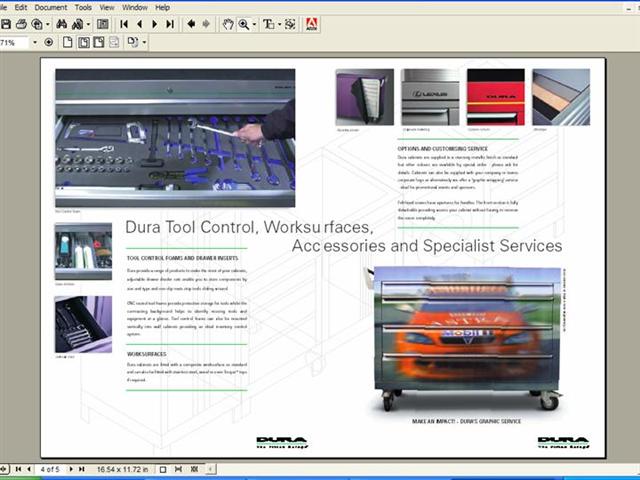This screenshot has height=480, width=640.
Task: Click the Adobe logo icon
Action: click(x=311, y=24)
